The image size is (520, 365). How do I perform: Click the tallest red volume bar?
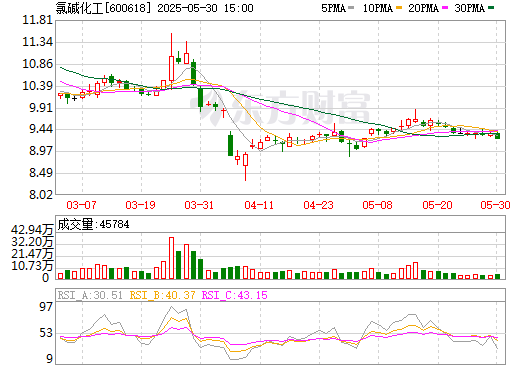(x=171, y=258)
